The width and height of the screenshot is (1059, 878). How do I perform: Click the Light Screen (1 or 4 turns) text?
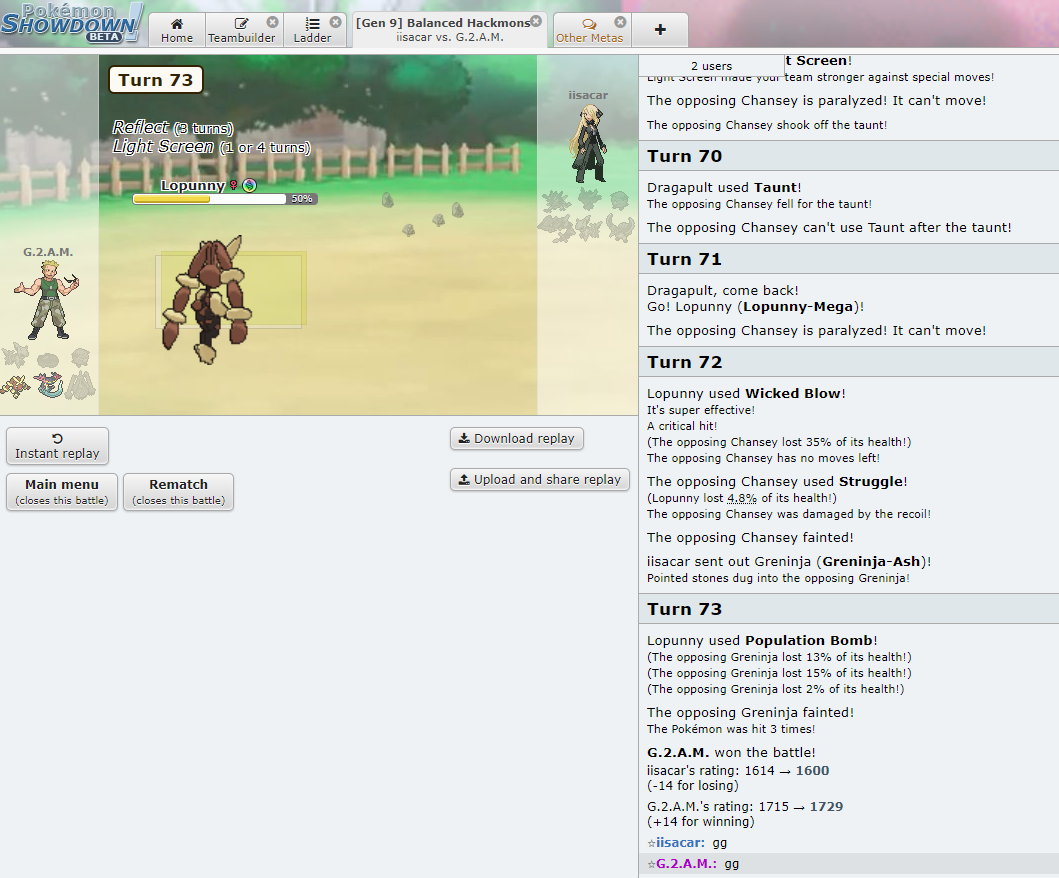coord(211,147)
